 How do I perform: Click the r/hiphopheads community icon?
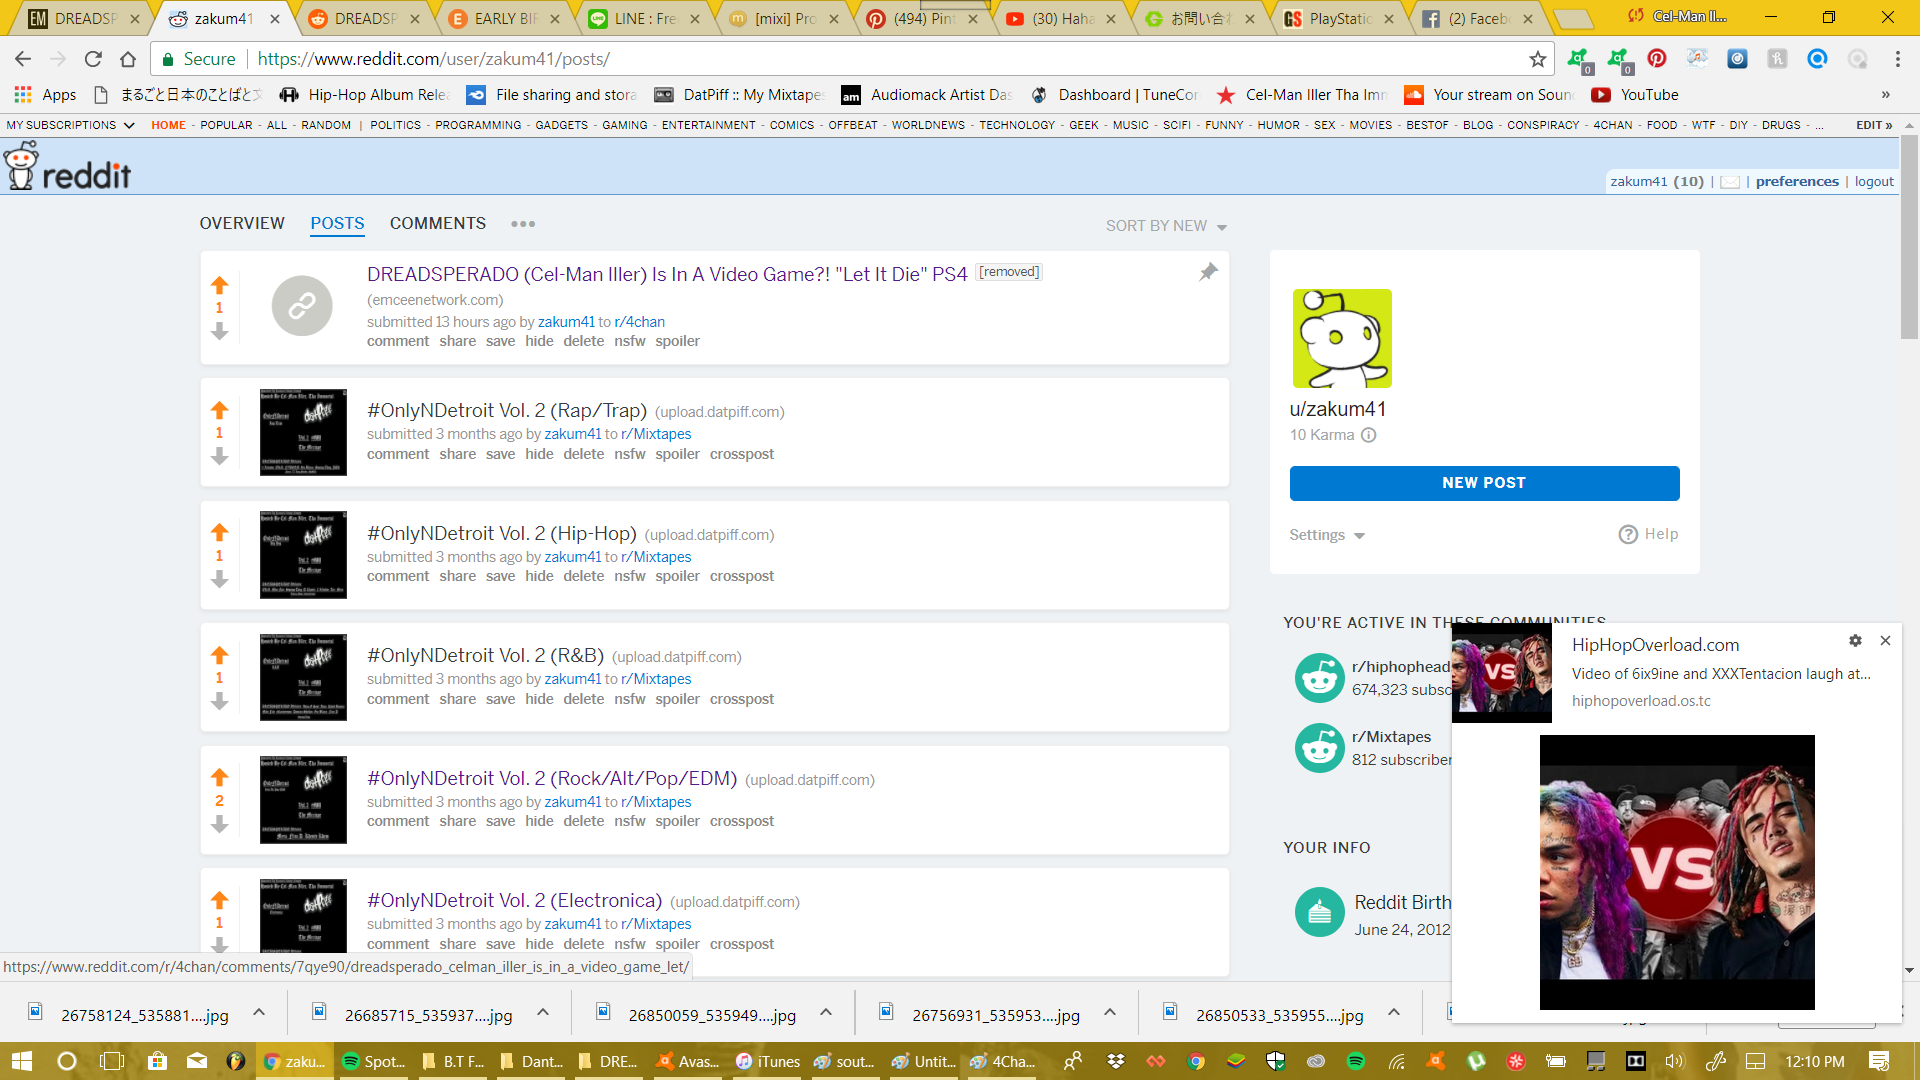pyautogui.click(x=1319, y=678)
